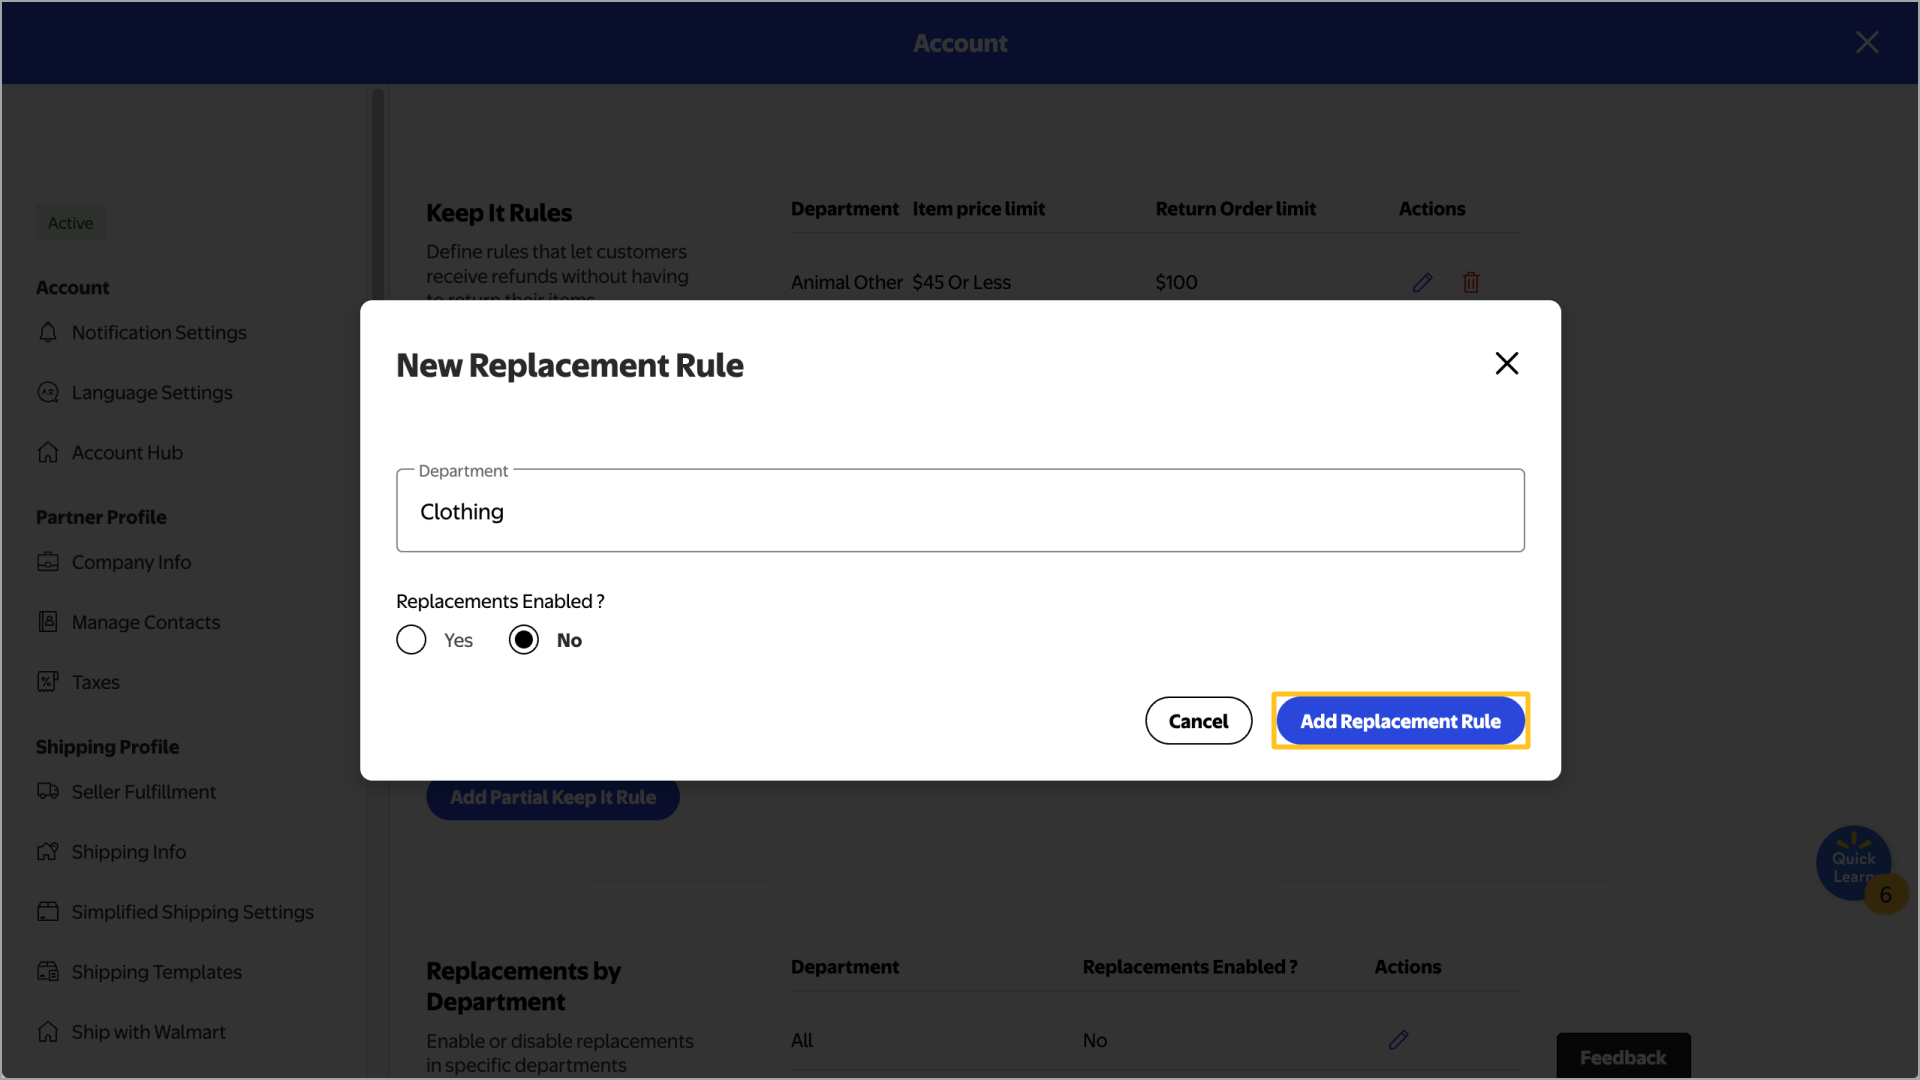This screenshot has height=1080, width=1920.
Task: Click the Seller Fulfillment truck icon
Action: click(48, 792)
